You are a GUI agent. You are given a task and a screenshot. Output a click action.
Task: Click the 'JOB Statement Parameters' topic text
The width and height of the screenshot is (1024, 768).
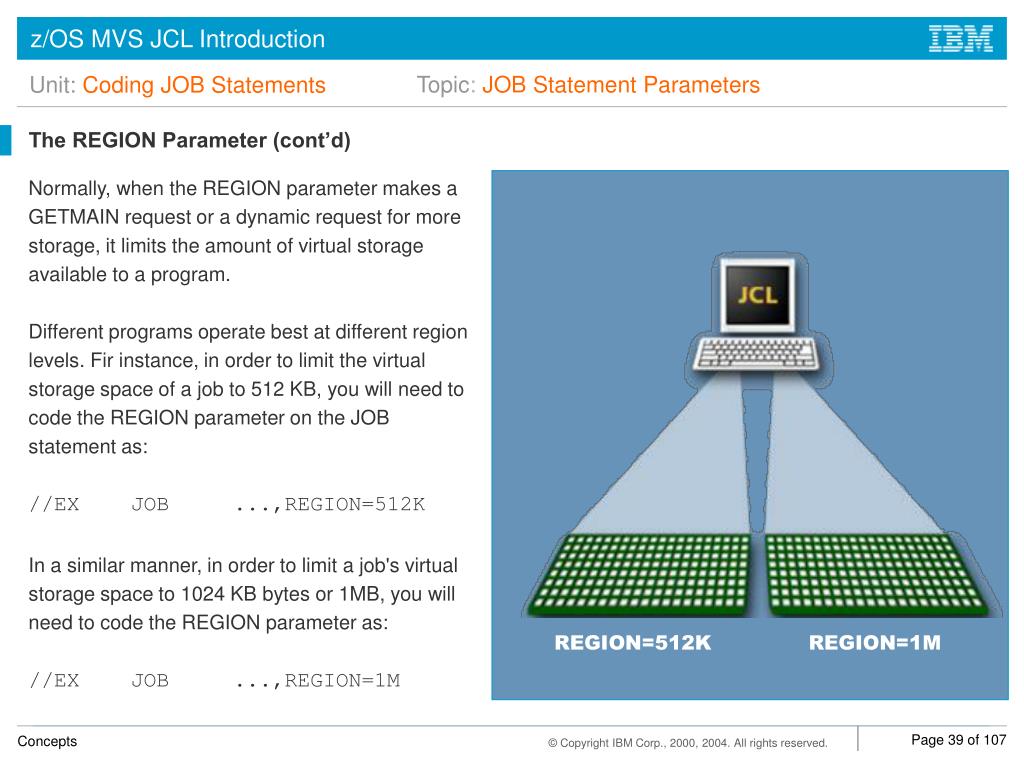coord(621,85)
